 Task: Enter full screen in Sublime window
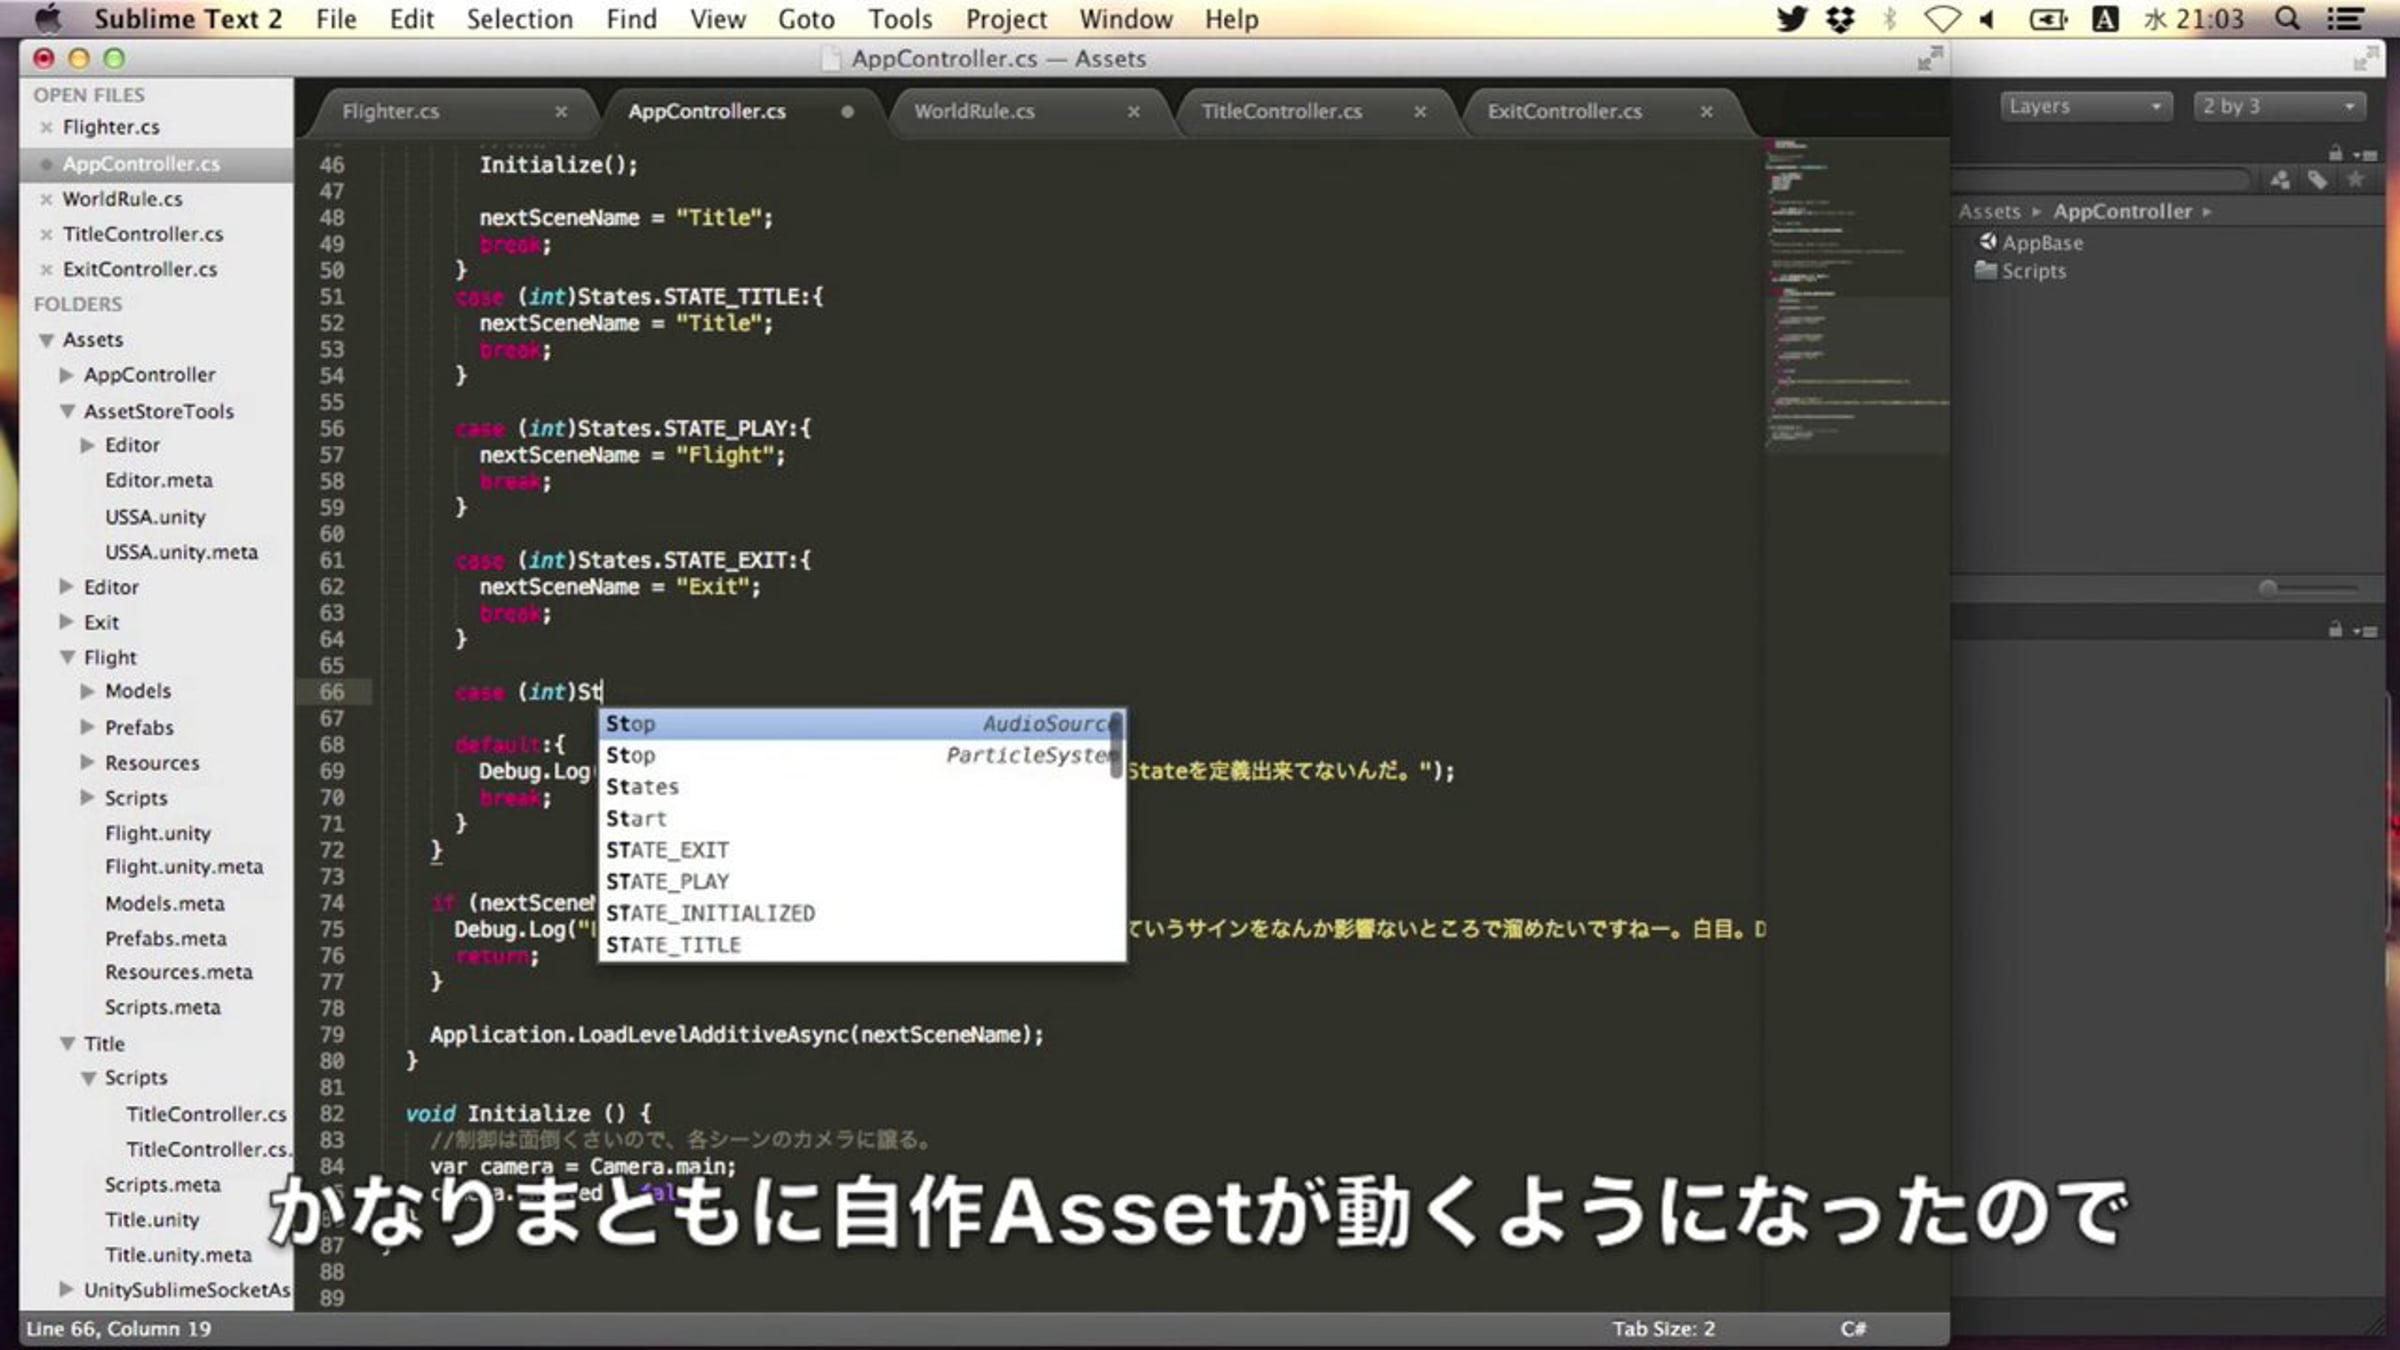1929,59
